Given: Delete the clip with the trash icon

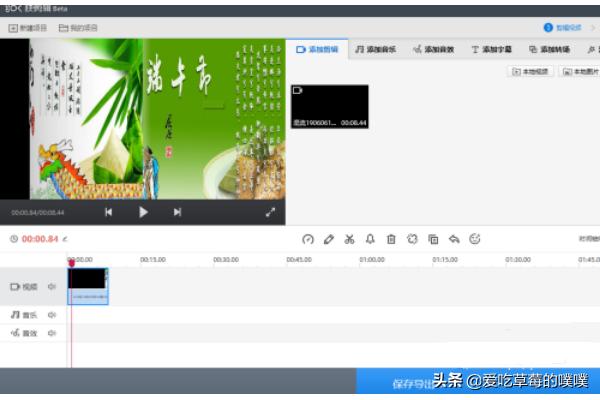Looking at the screenshot, I should point(391,239).
